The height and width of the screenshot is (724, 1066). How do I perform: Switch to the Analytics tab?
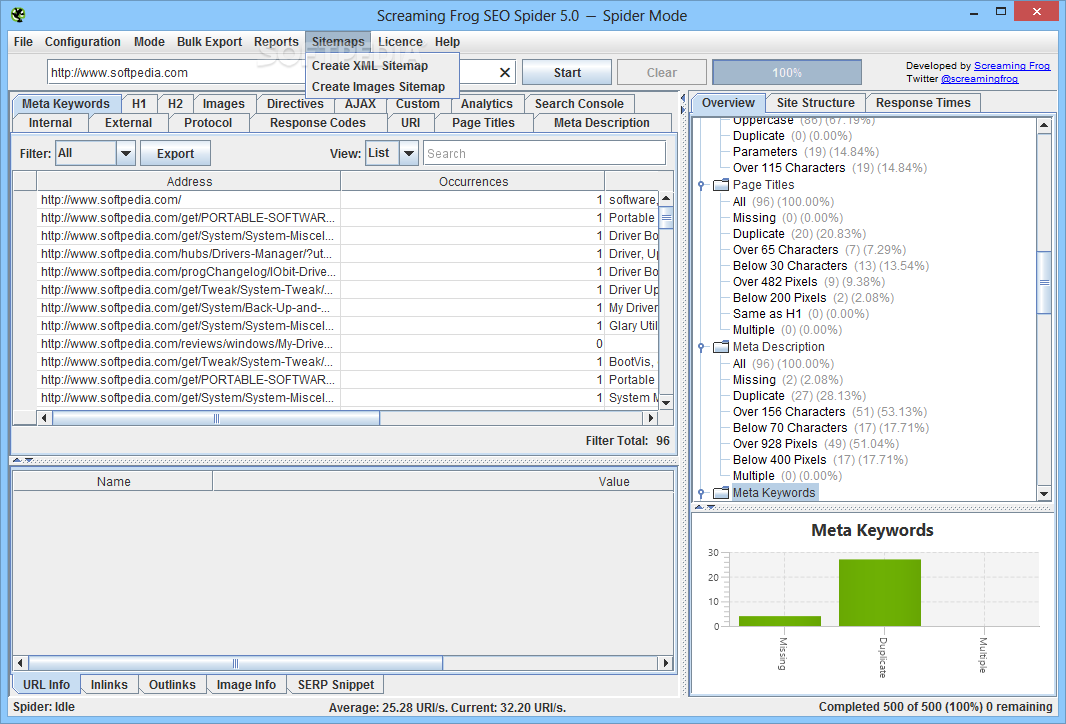pyautogui.click(x=487, y=104)
